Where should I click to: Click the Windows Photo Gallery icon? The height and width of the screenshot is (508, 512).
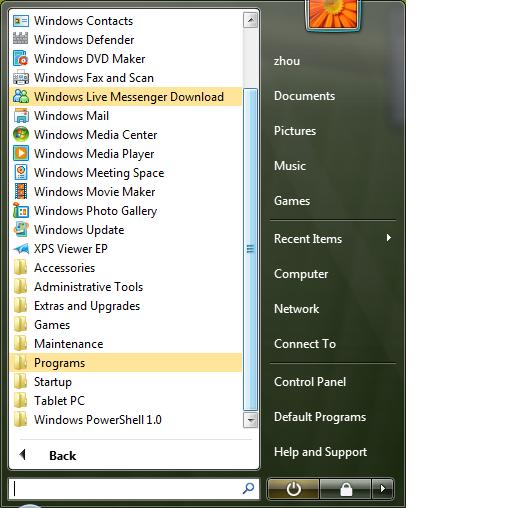(21, 210)
